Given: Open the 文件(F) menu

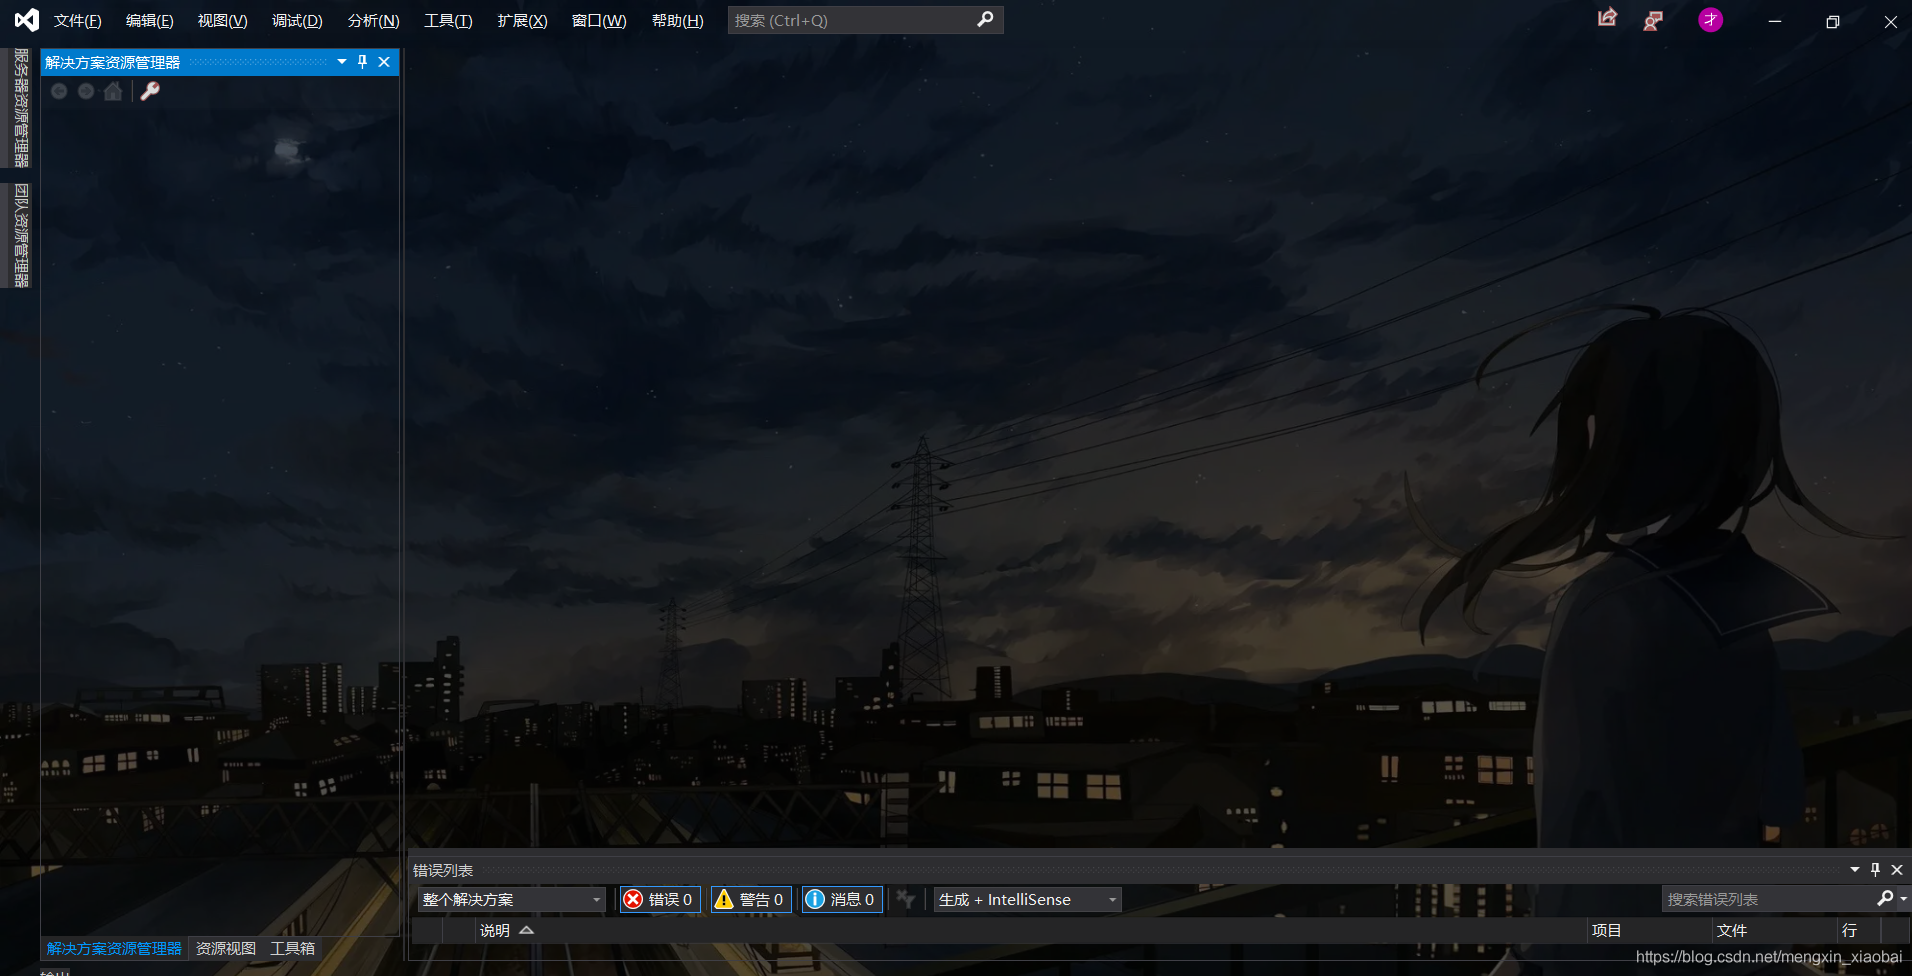Looking at the screenshot, I should click(78, 21).
